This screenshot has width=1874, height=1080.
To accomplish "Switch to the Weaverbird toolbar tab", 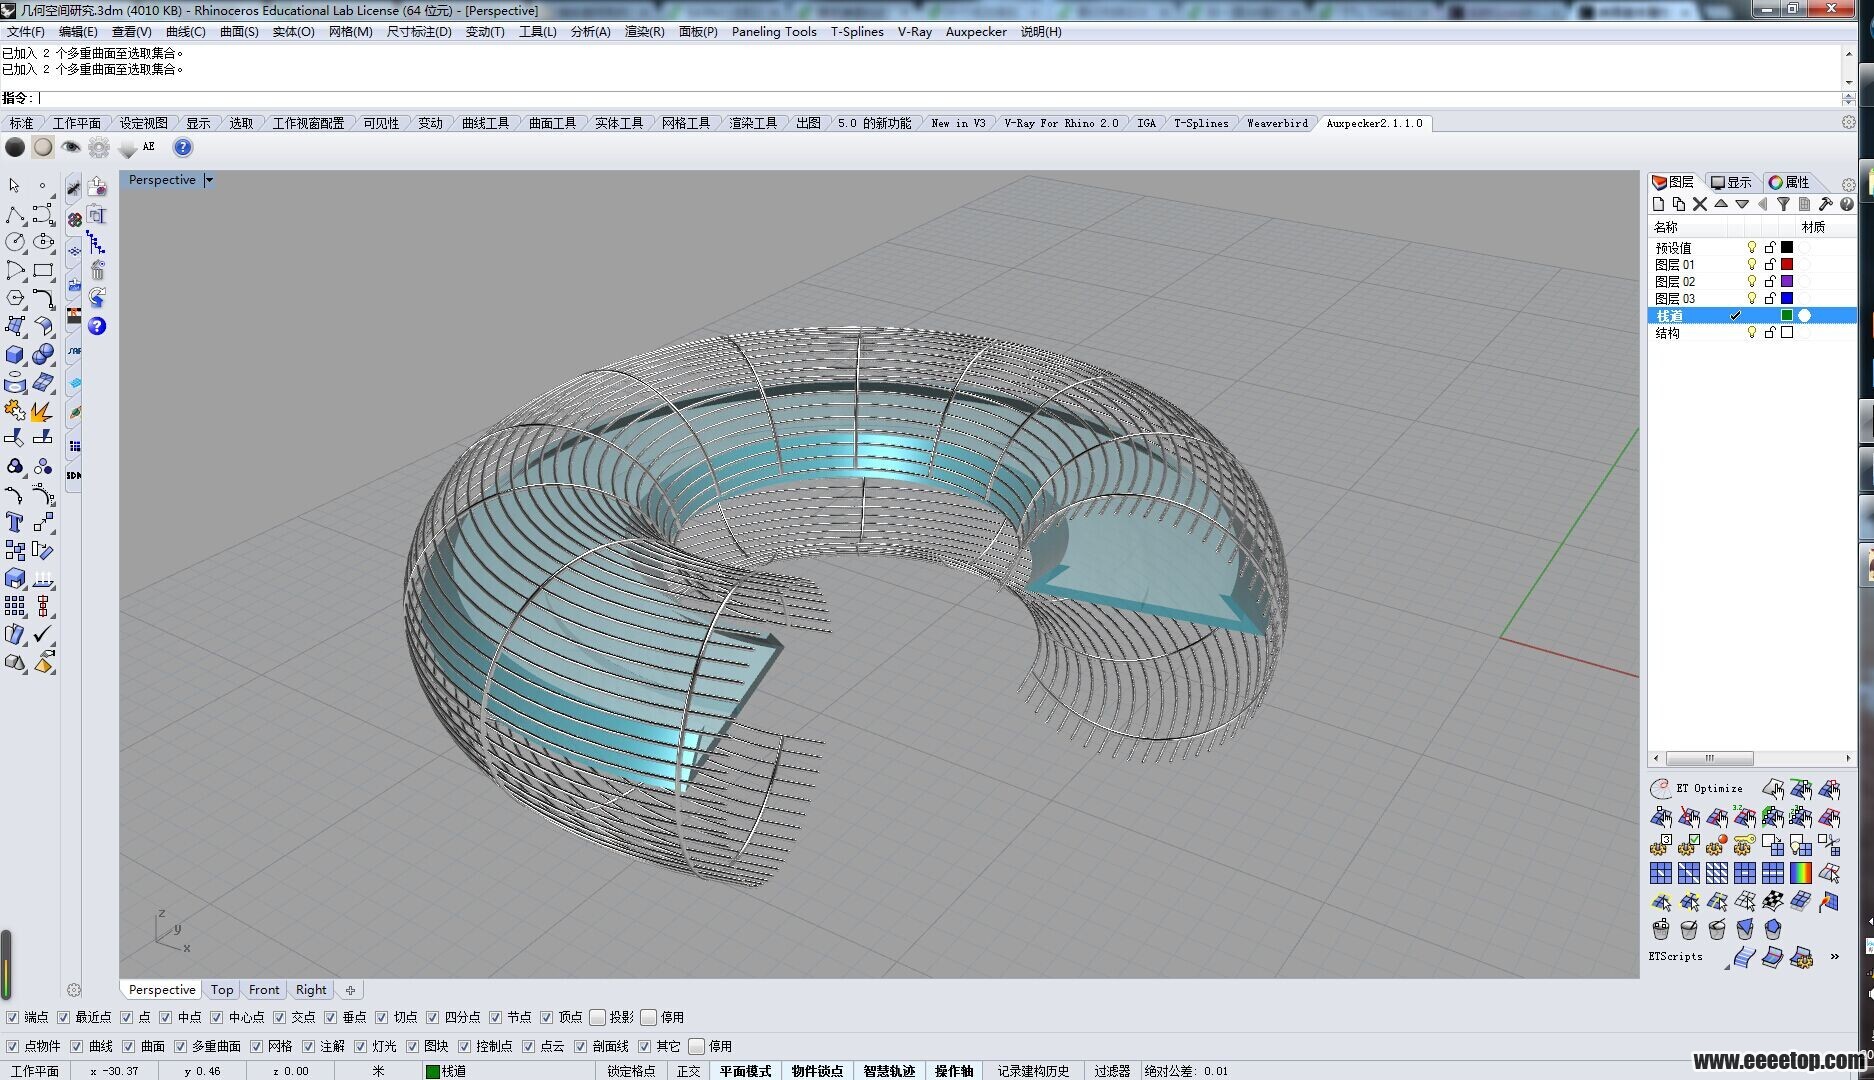I will tap(1277, 123).
